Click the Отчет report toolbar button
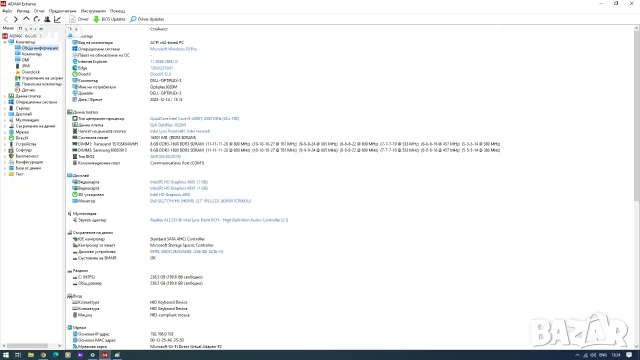 tap(79, 19)
